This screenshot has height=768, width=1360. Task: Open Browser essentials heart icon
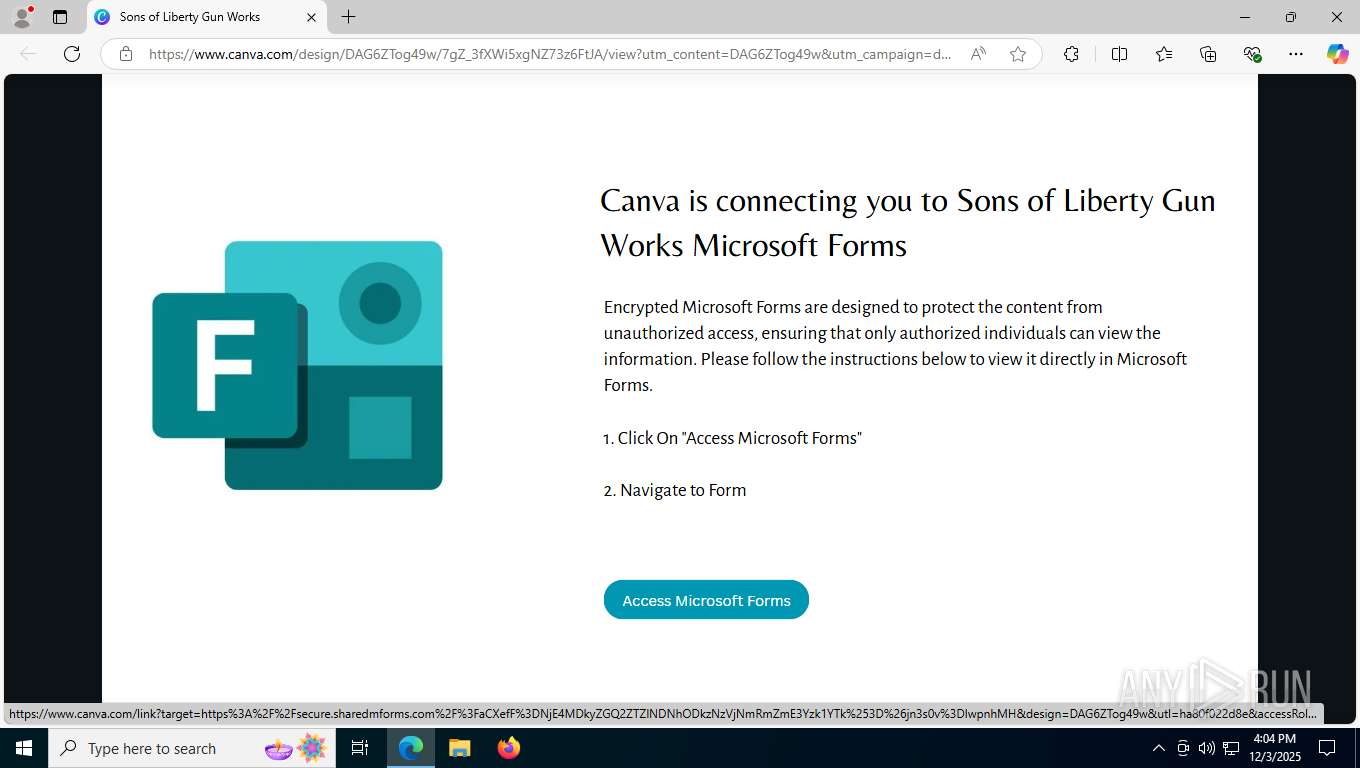[x=1252, y=54]
